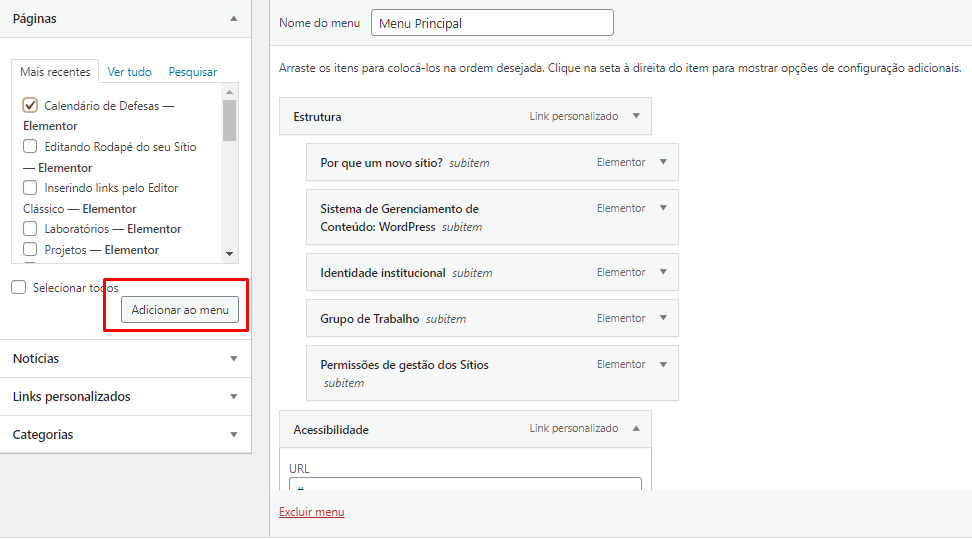Expand the Notícias section

[x=233, y=358]
